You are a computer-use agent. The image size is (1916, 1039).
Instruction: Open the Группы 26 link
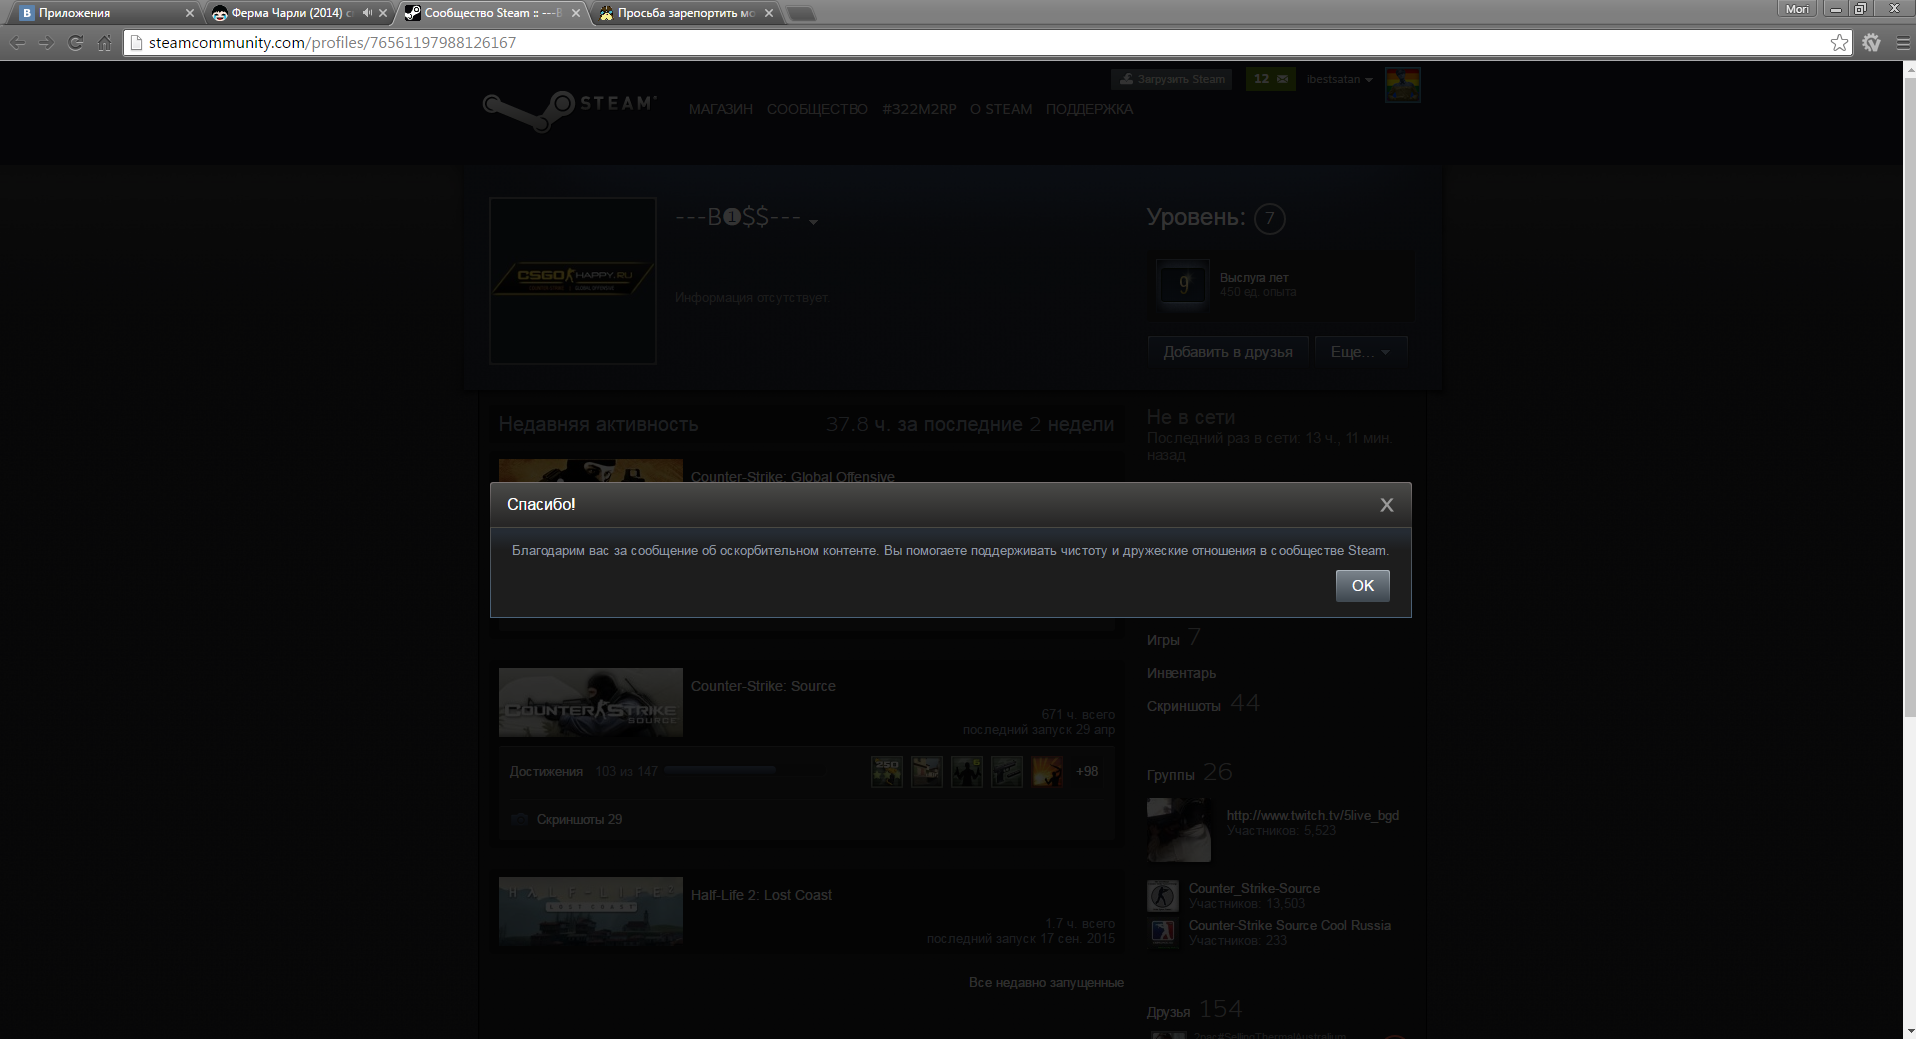1190,773
